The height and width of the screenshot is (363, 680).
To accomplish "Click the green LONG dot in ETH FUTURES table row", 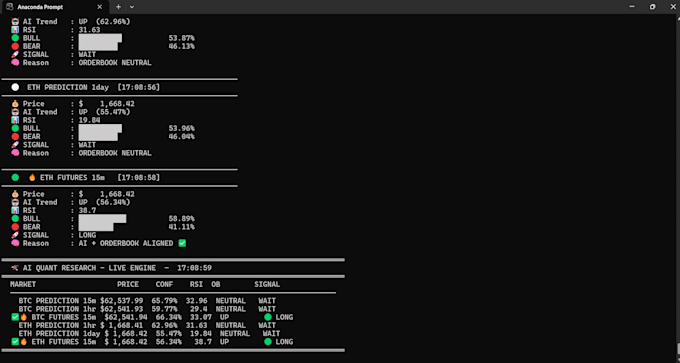I will click(x=268, y=342).
